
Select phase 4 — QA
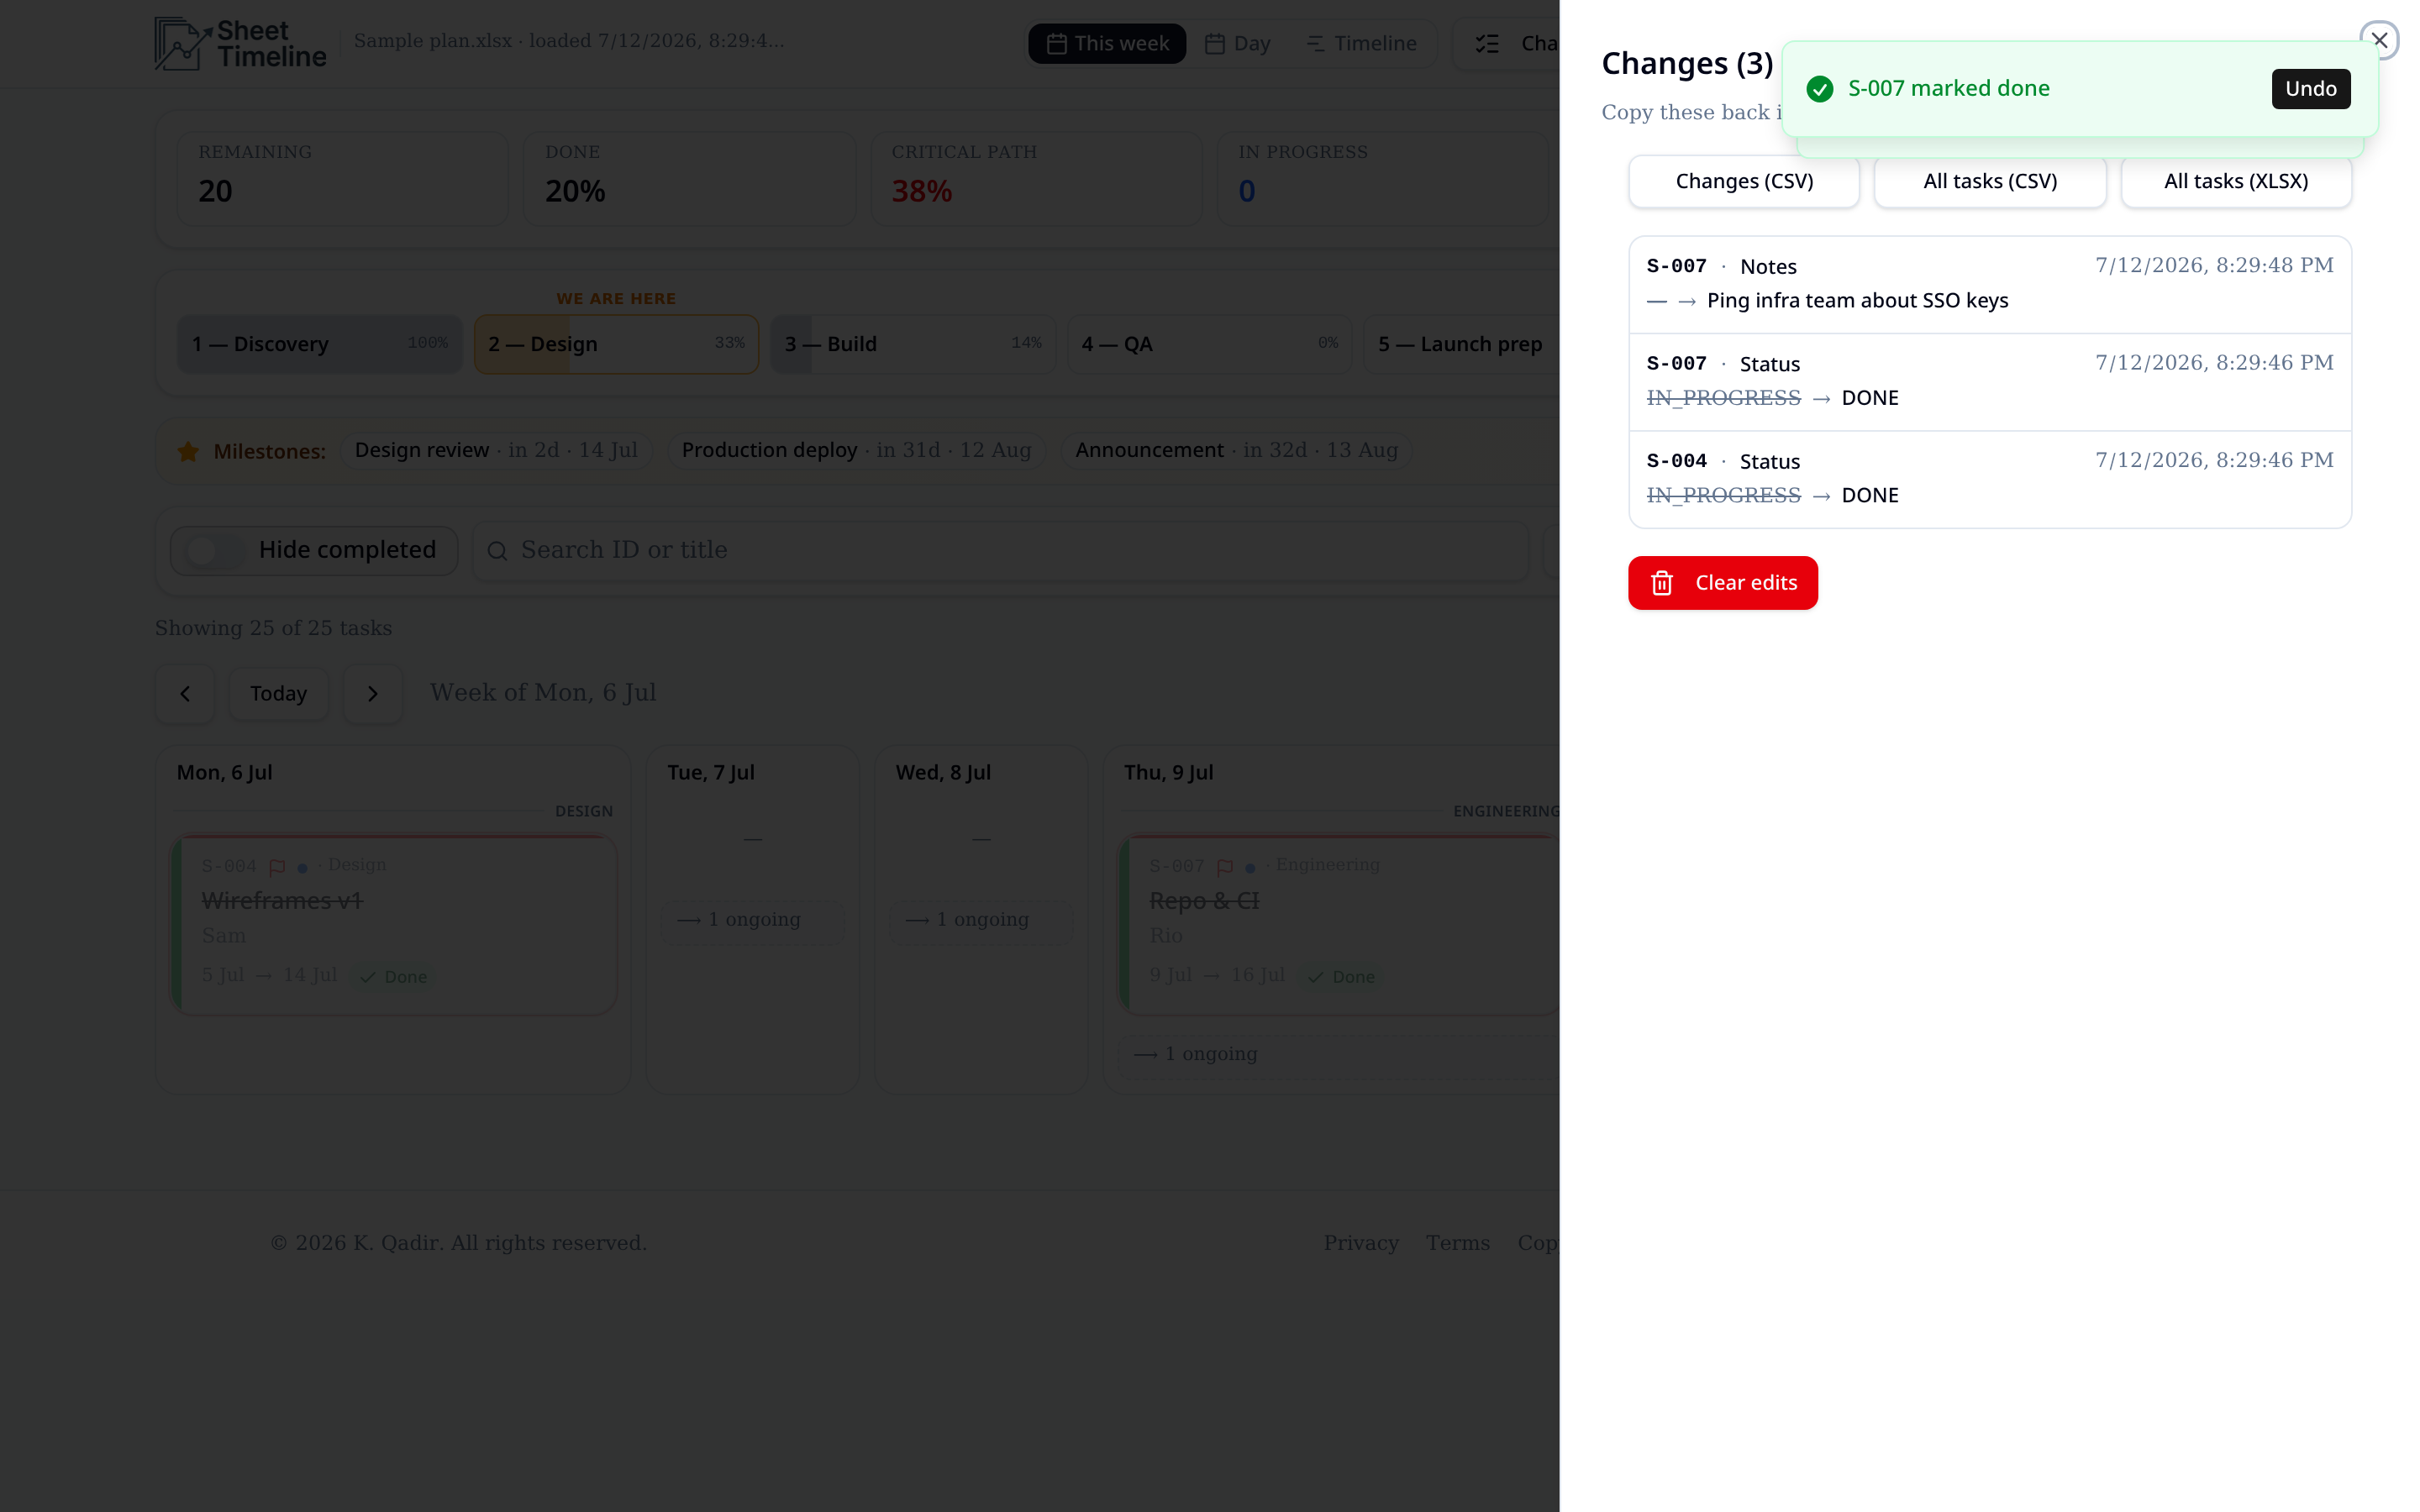click(x=1210, y=344)
